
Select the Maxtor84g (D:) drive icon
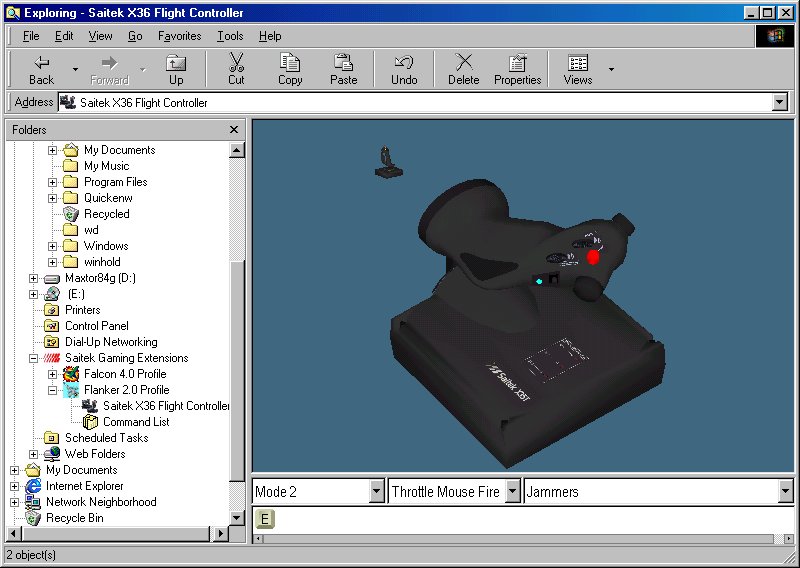(x=52, y=278)
